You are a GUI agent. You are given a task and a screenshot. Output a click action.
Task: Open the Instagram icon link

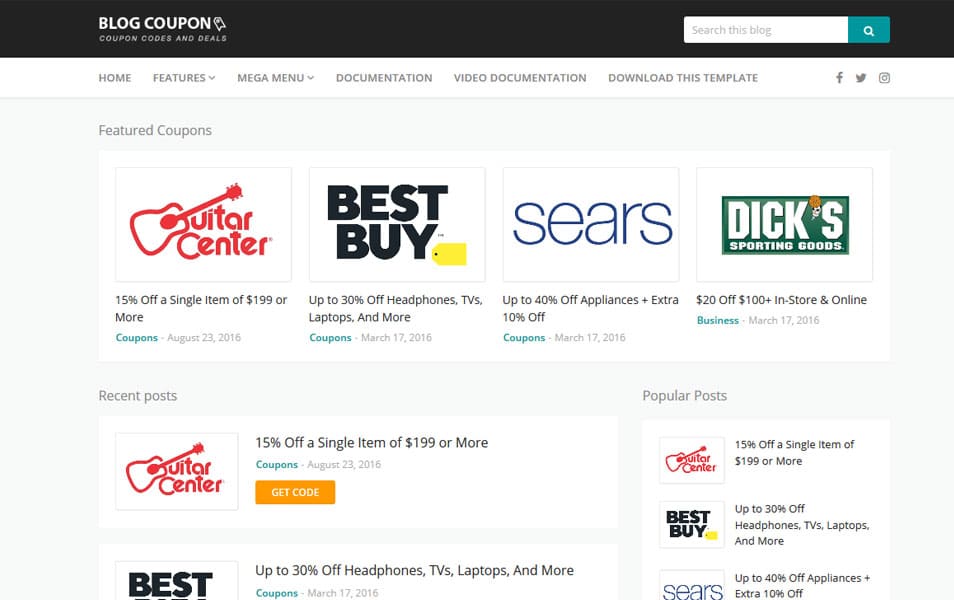[x=884, y=77]
